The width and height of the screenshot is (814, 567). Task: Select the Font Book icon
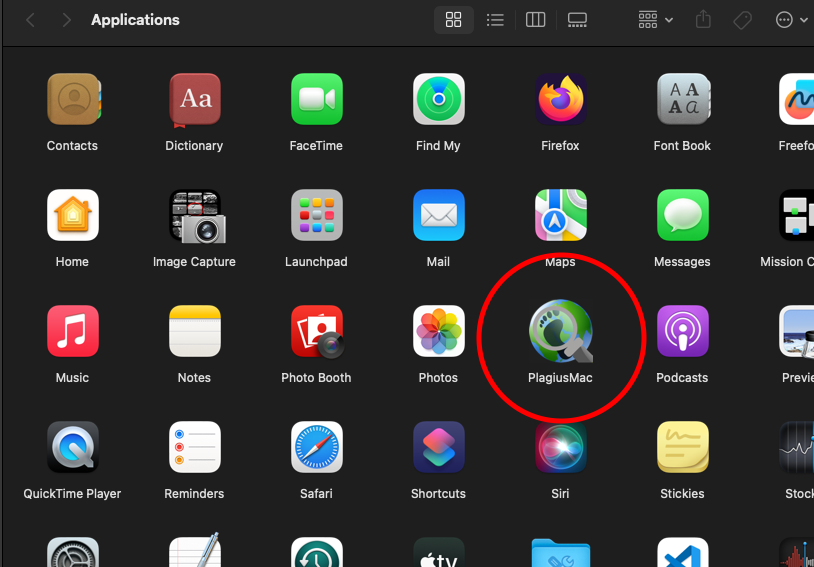(682, 100)
